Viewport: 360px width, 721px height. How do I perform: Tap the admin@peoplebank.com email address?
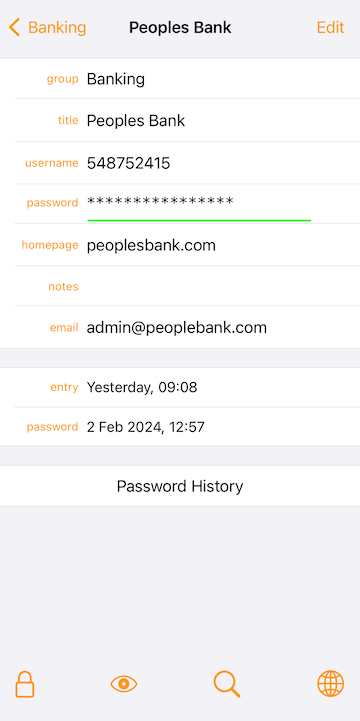coord(177,328)
